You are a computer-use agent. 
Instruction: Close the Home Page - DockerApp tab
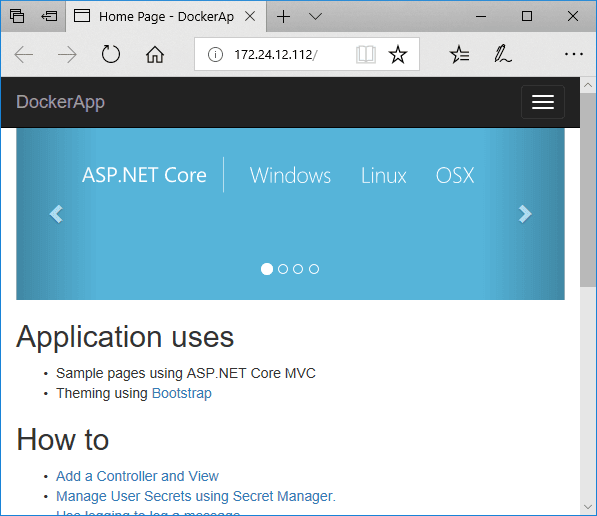[250, 16]
